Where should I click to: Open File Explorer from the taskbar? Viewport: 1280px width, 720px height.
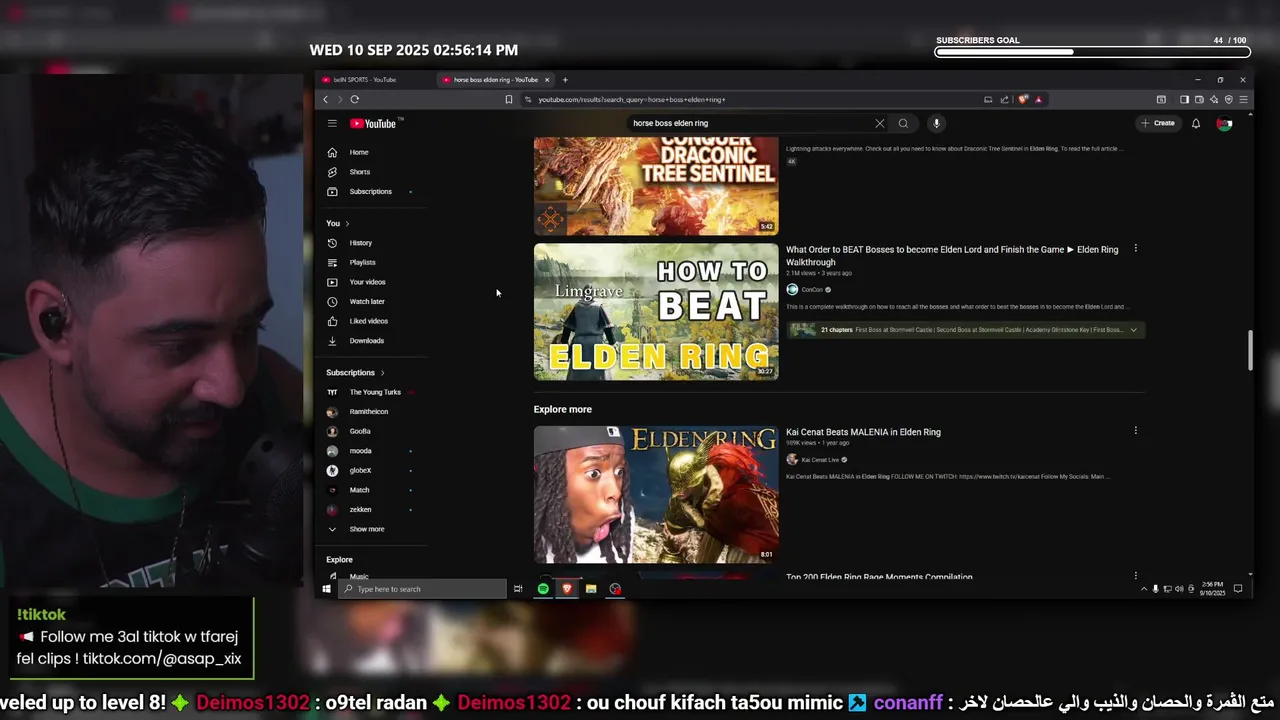point(591,589)
